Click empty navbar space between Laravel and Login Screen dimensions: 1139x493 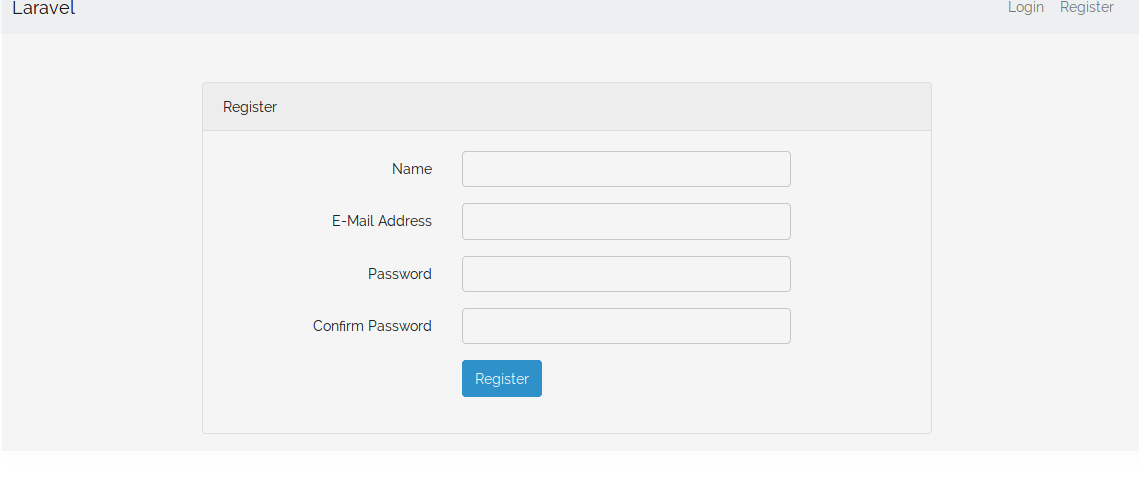point(540,14)
